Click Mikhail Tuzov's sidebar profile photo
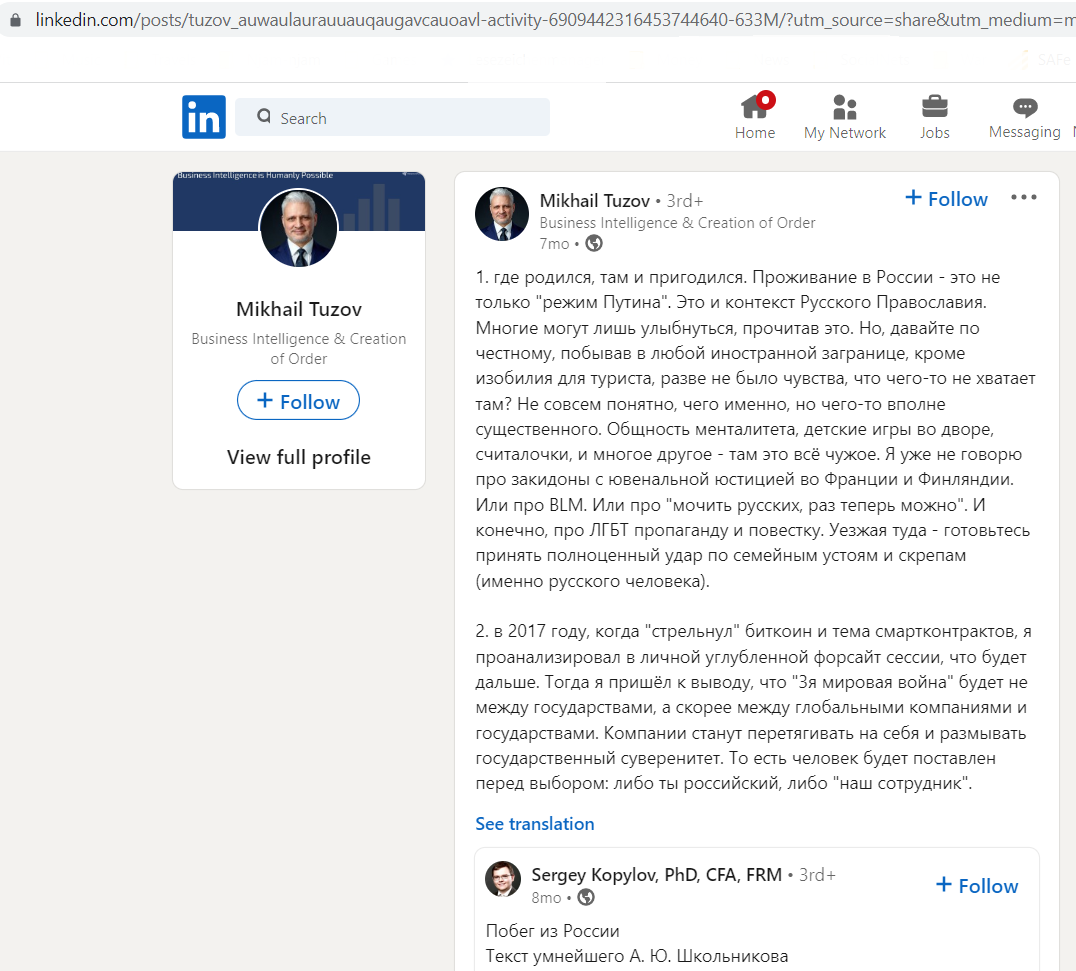Screen dimensions: 1076x971 click(299, 228)
